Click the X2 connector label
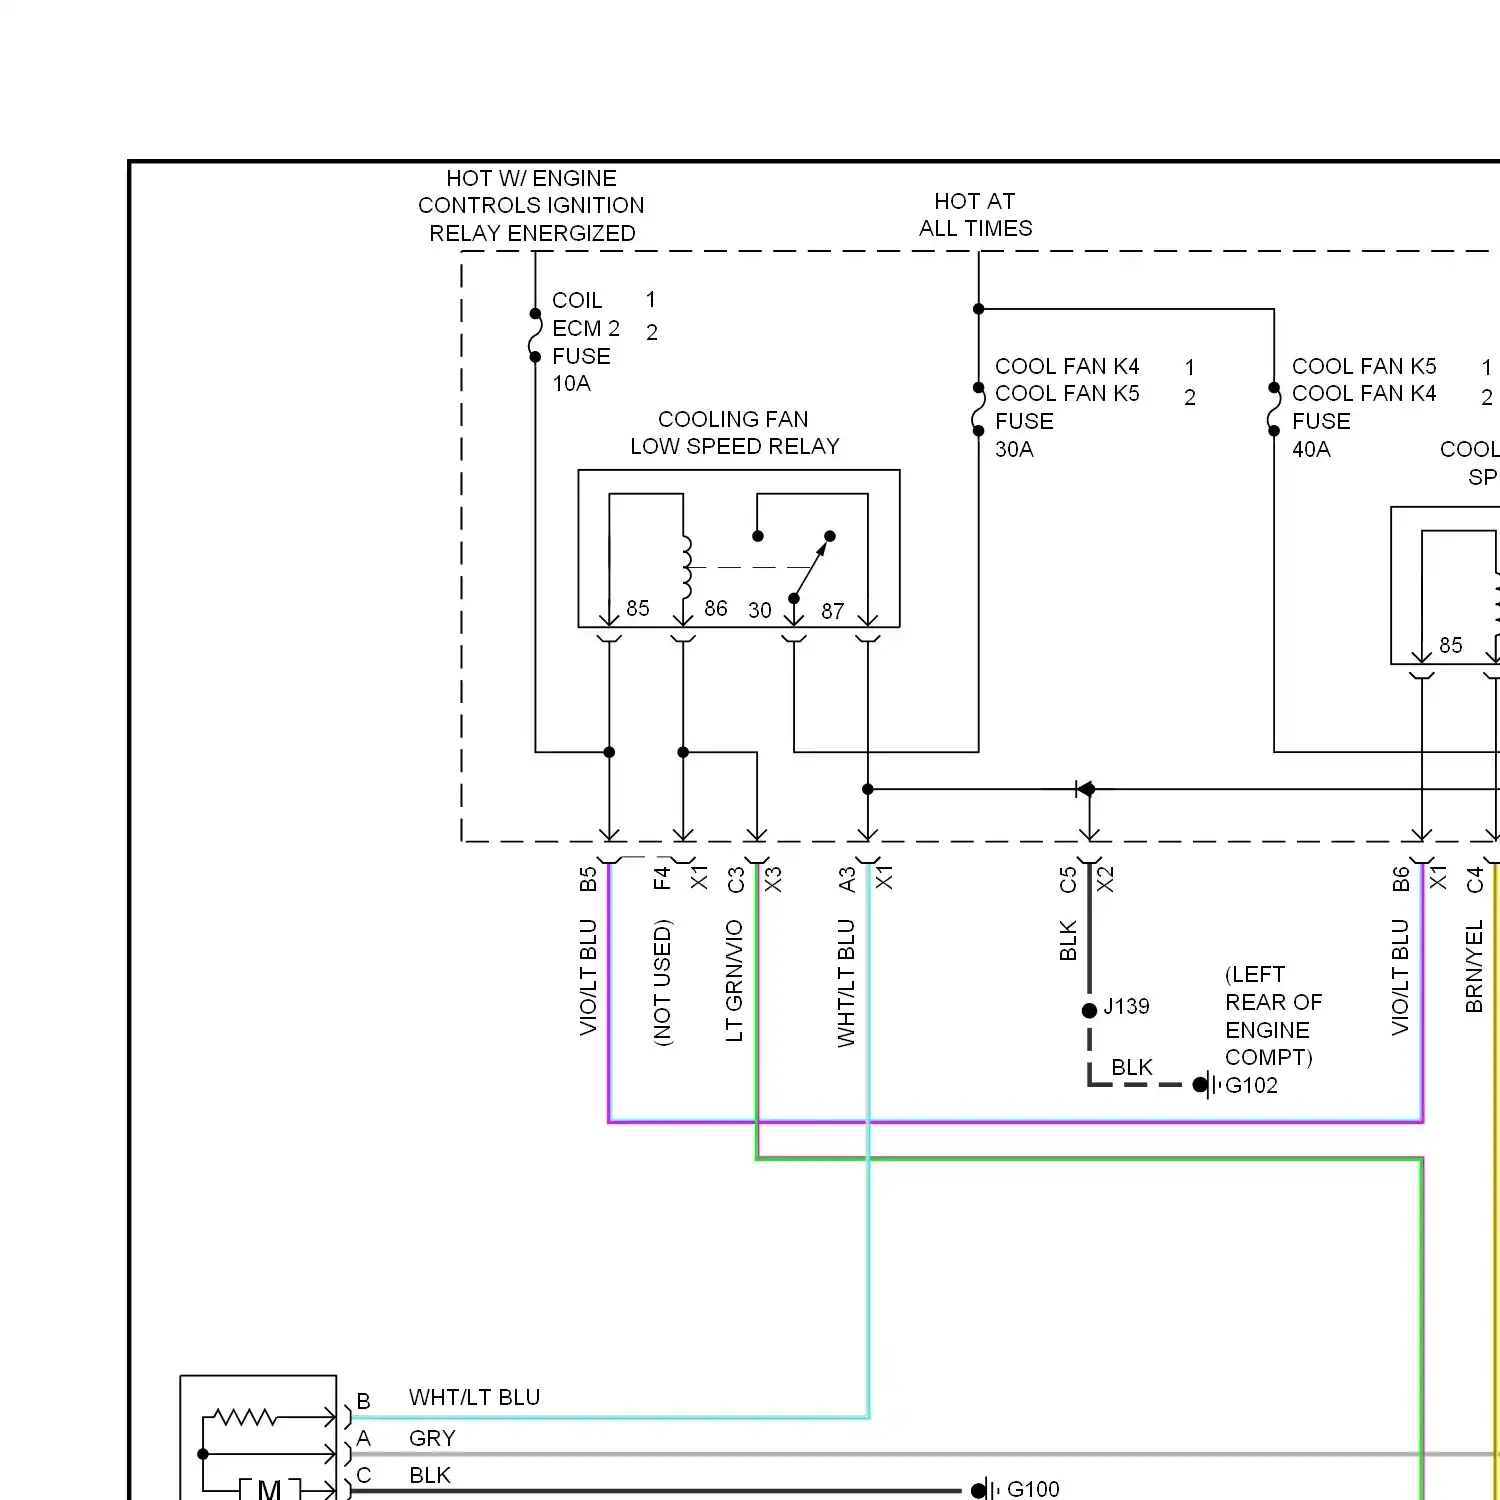This screenshot has height=1500, width=1500. (1105, 880)
